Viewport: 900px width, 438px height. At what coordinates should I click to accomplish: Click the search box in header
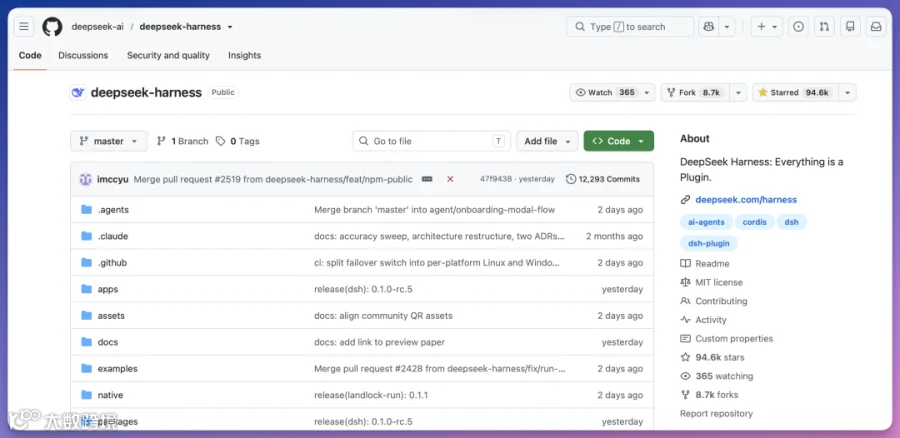tap(630, 27)
